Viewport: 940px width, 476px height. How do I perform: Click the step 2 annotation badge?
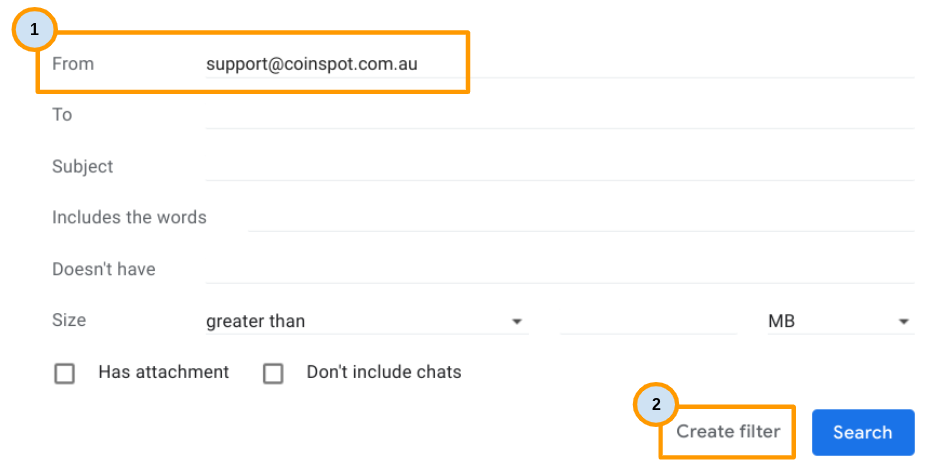coord(656,405)
